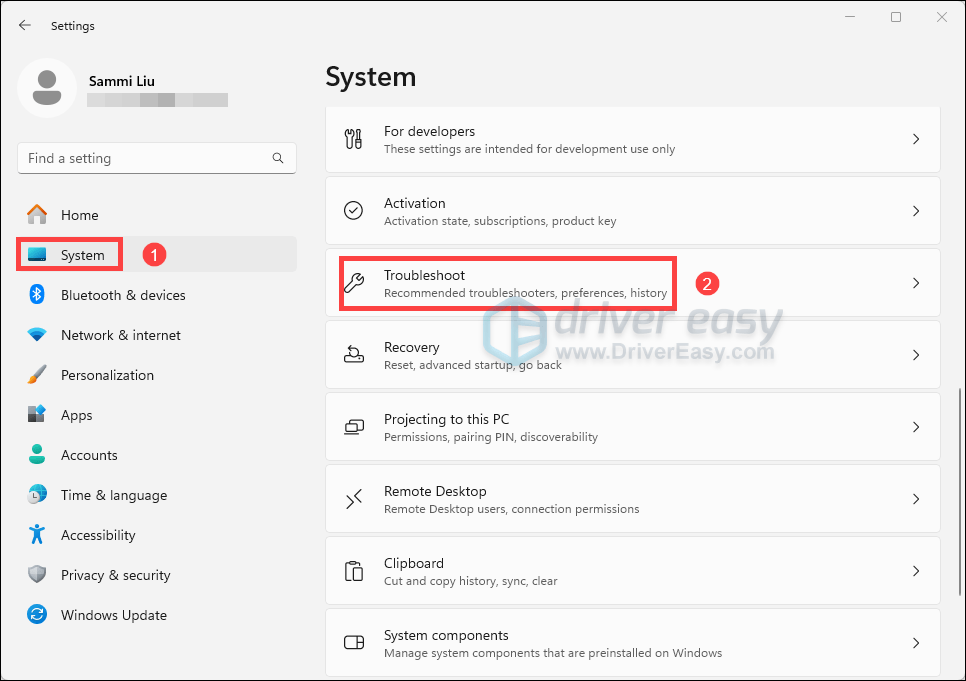Open the System components chevron
Image resolution: width=966 pixels, height=681 pixels.
pyautogui.click(x=915, y=643)
